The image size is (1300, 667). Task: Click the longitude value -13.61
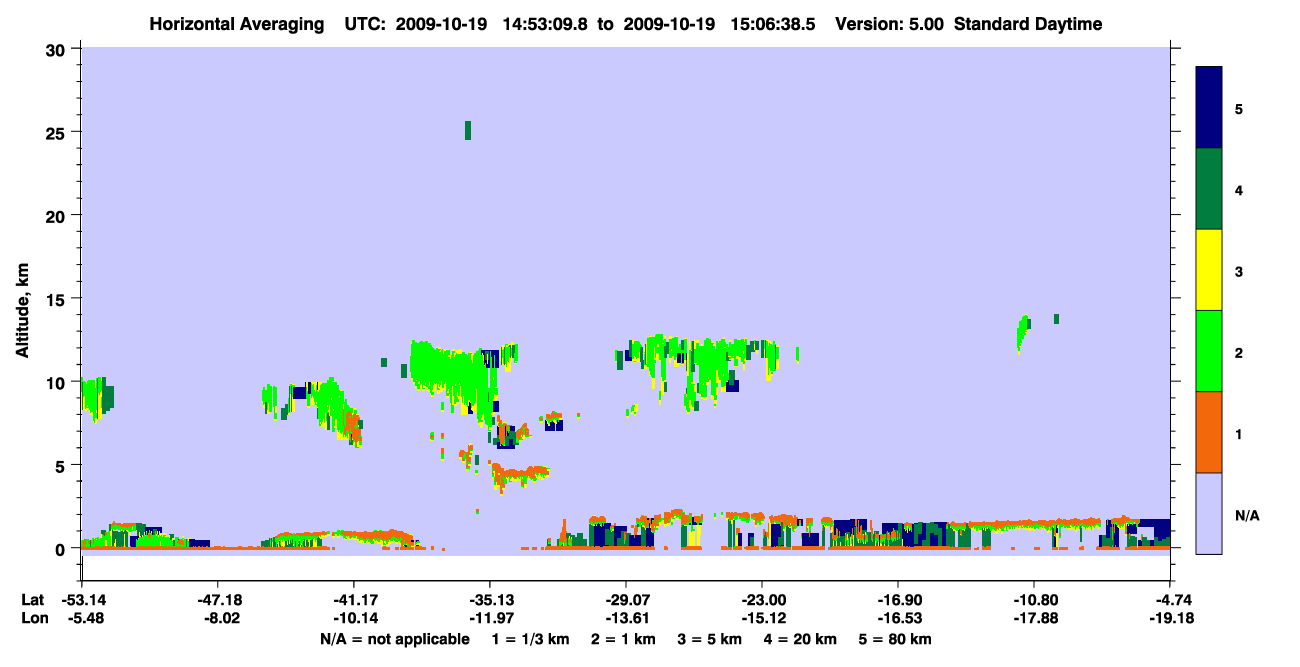click(626, 618)
